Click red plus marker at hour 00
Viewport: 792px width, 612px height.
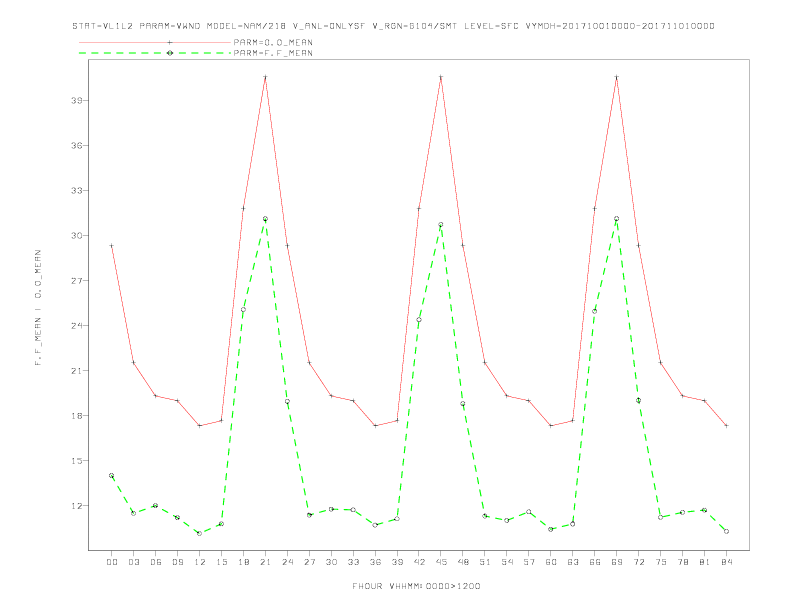[x=112, y=246]
